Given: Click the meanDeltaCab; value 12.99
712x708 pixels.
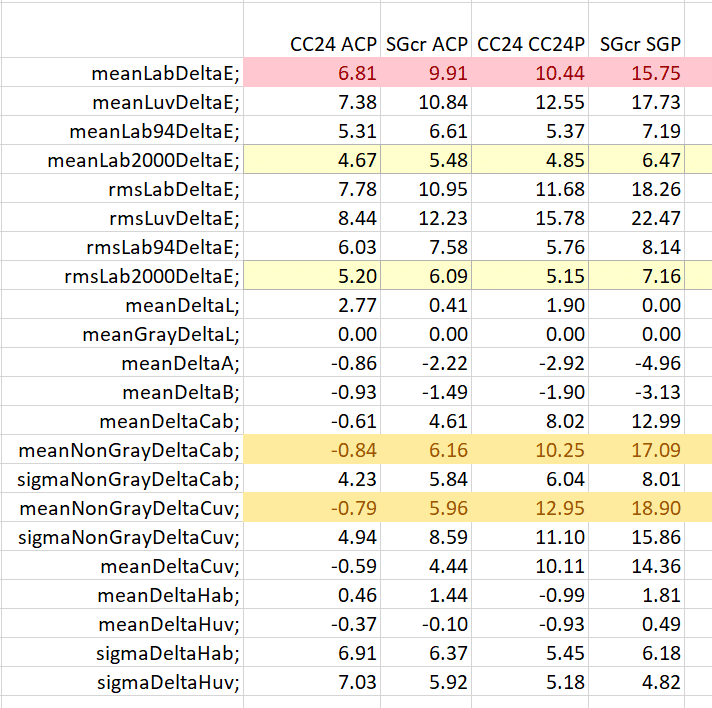Looking at the screenshot, I should tap(636, 421).
